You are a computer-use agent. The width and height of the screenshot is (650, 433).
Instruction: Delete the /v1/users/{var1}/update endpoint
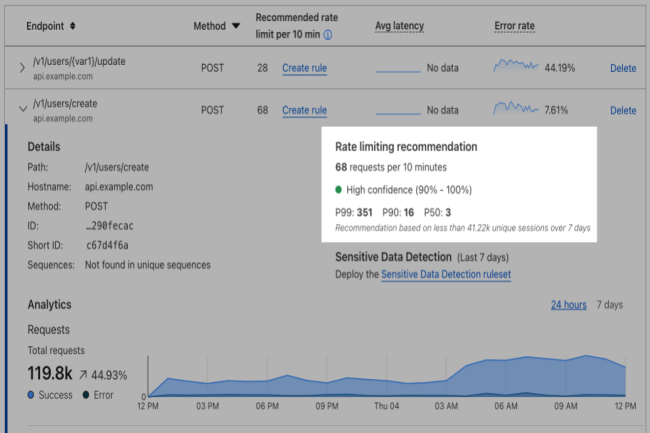click(x=622, y=68)
